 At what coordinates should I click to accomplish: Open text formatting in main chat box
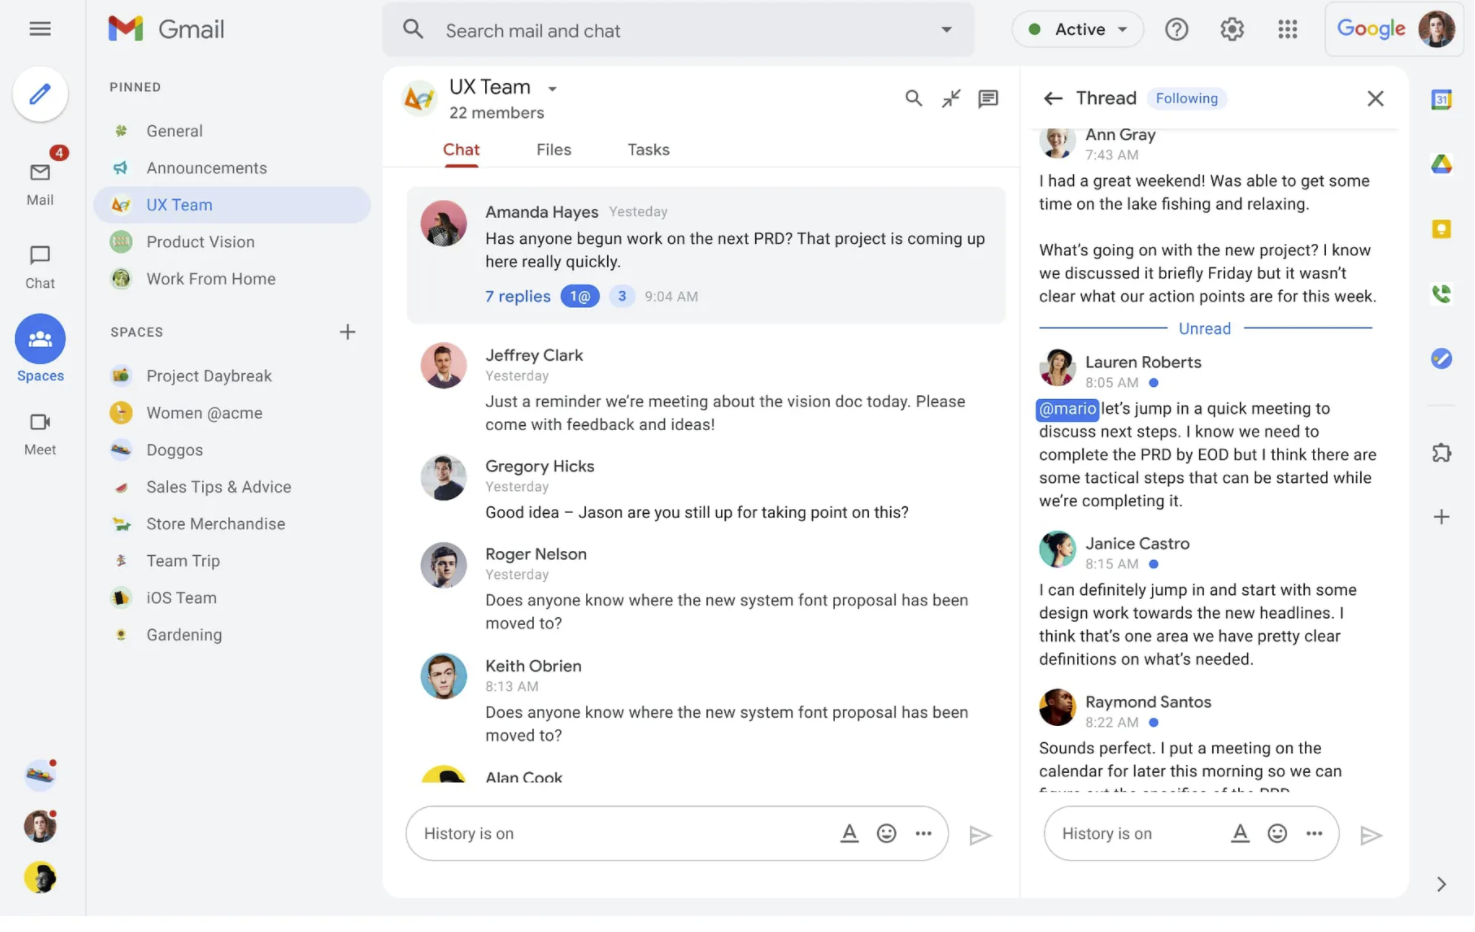849,833
